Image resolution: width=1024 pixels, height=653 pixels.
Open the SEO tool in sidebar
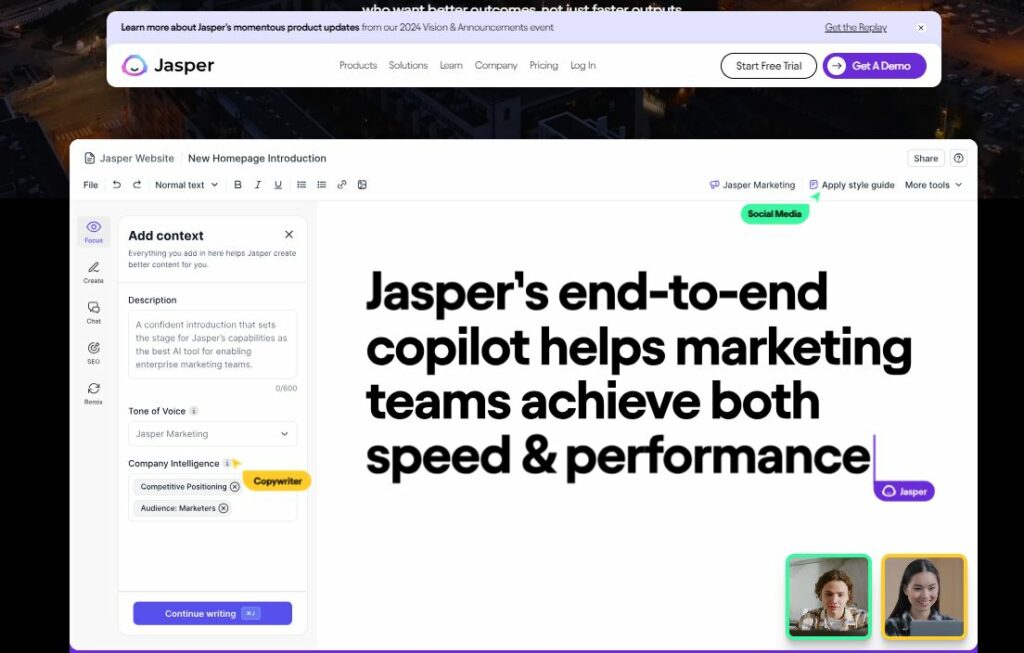(x=93, y=353)
